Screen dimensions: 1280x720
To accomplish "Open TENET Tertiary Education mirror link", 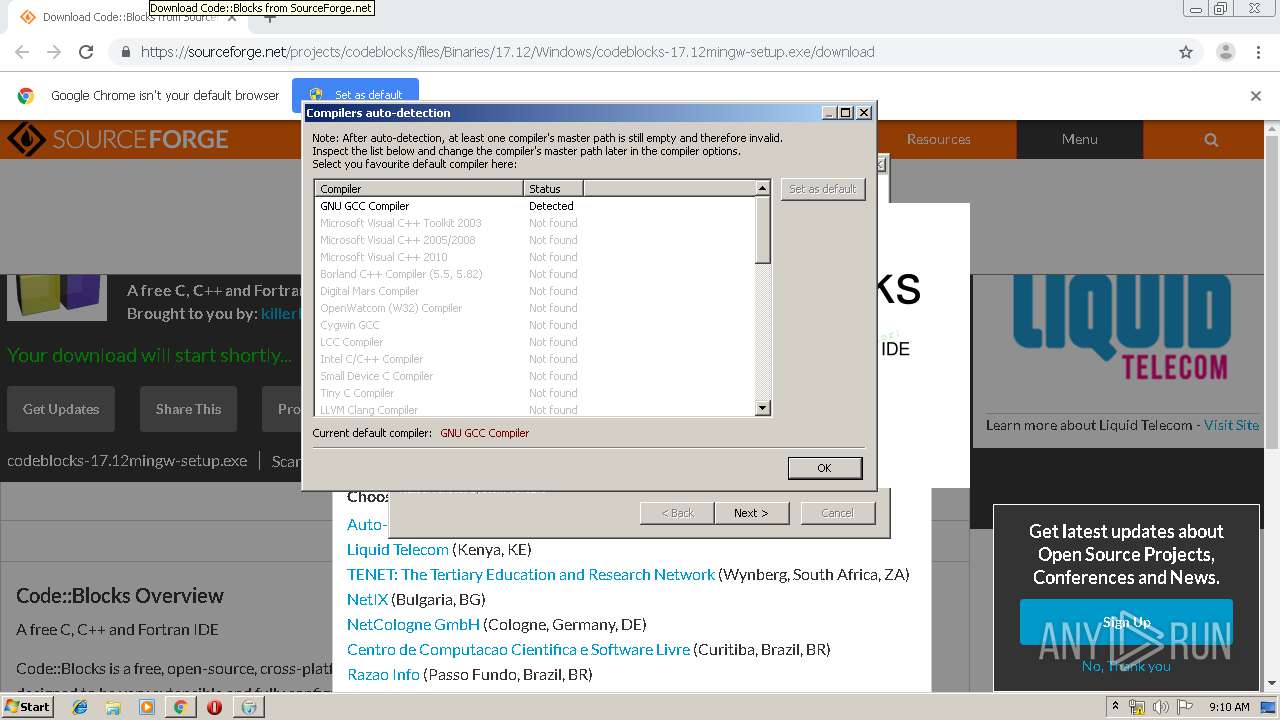I will tap(531, 574).
